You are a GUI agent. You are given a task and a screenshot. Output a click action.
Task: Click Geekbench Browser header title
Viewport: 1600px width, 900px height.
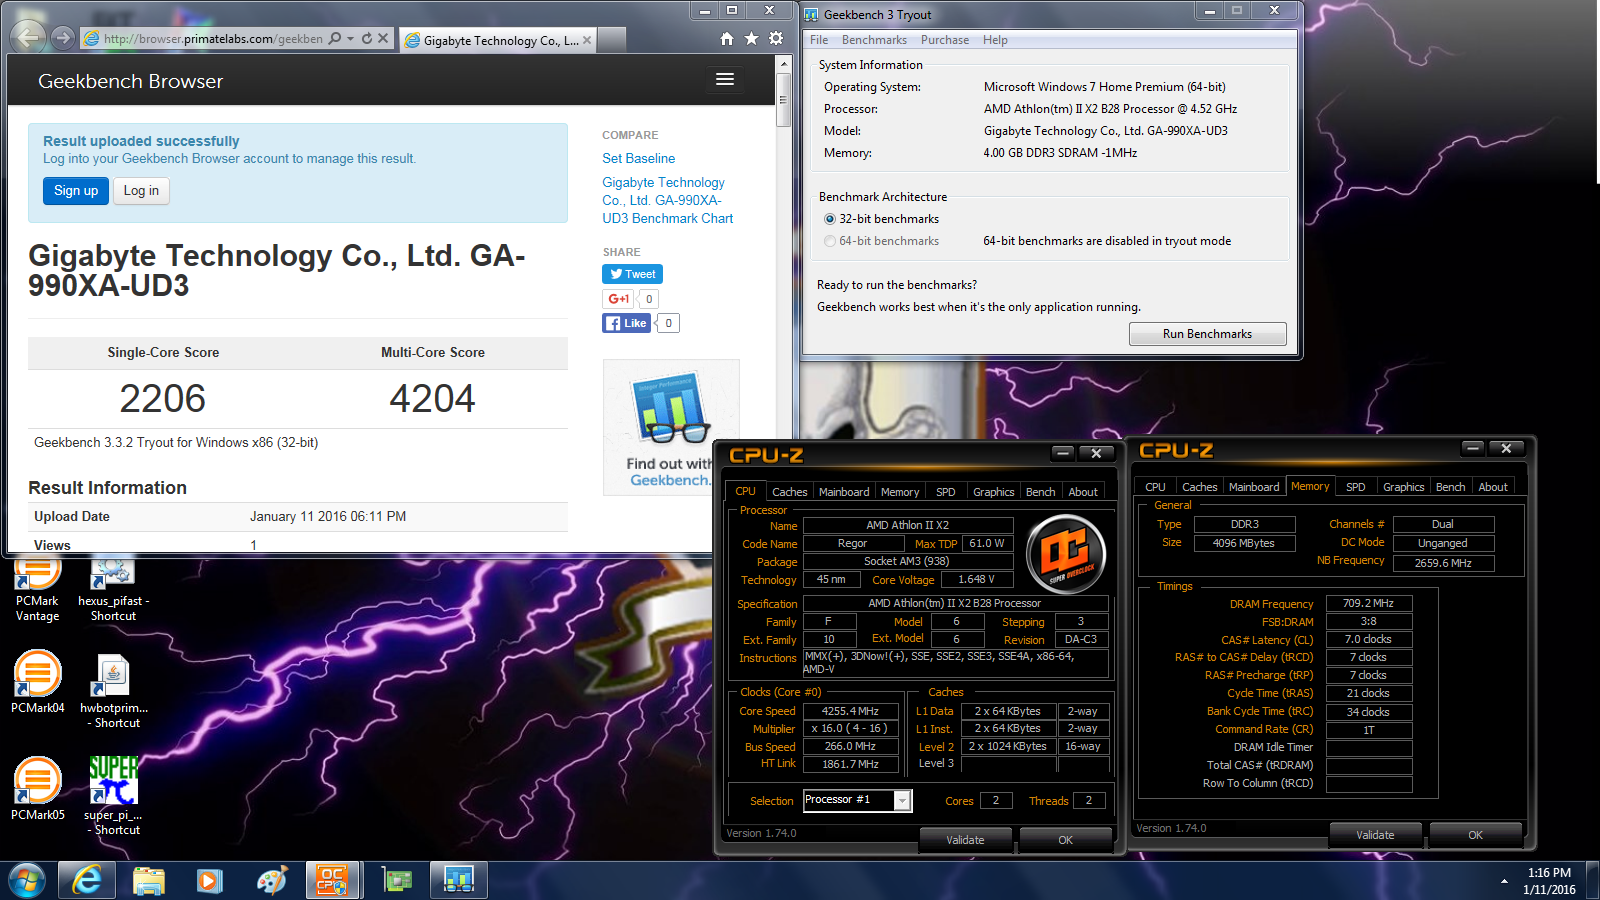coord(130,81)
